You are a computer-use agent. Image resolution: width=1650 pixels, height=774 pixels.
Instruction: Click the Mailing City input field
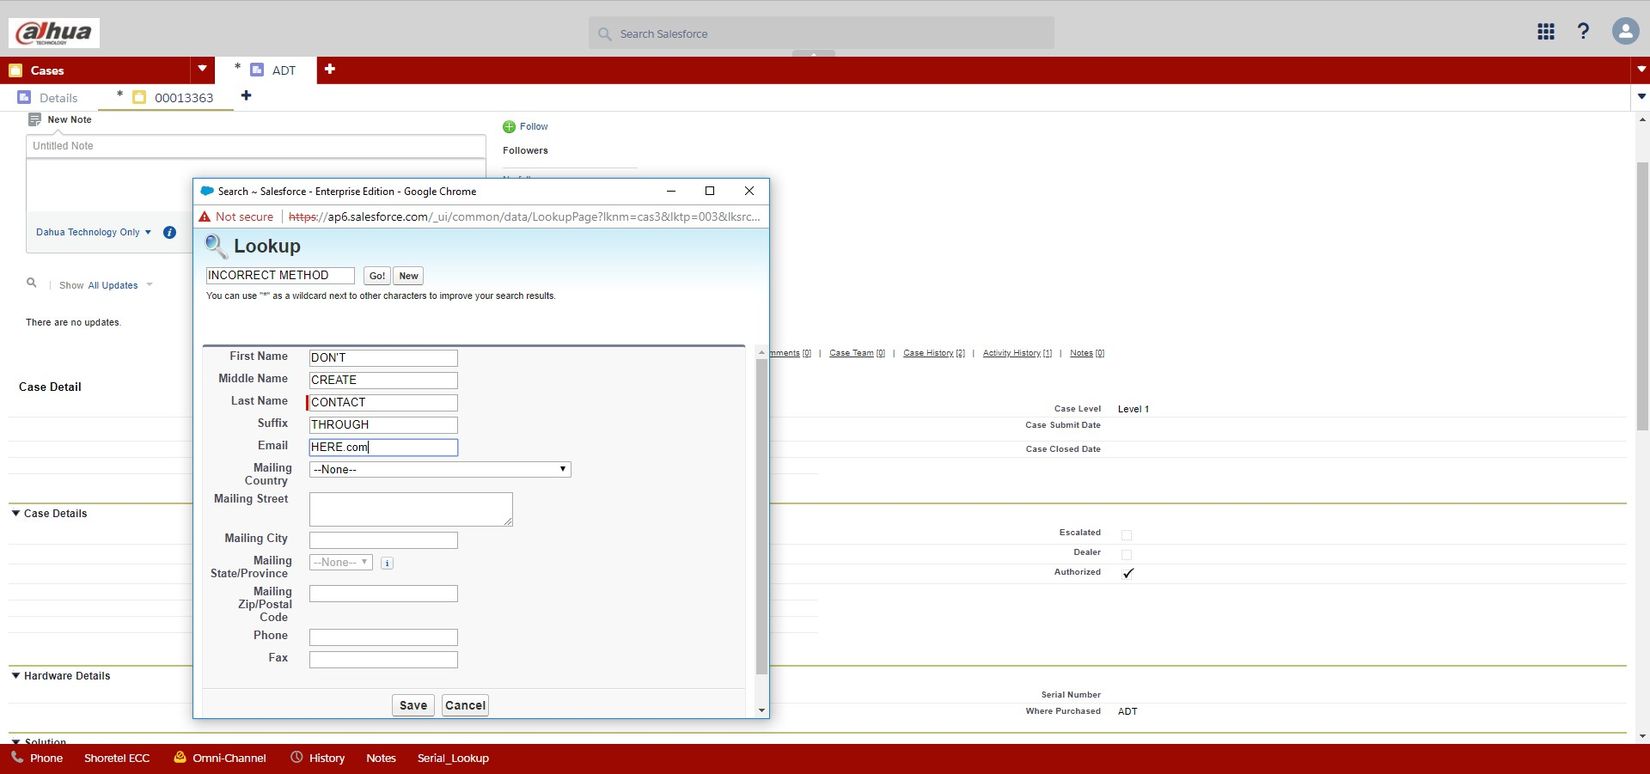coord(383,540)
